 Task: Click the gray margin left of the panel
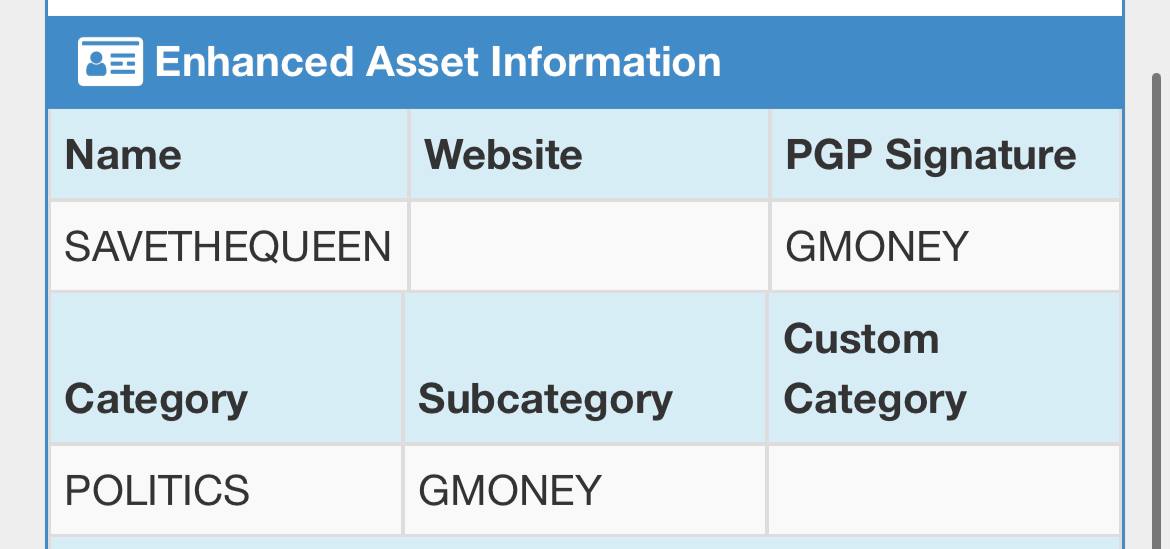22,274
